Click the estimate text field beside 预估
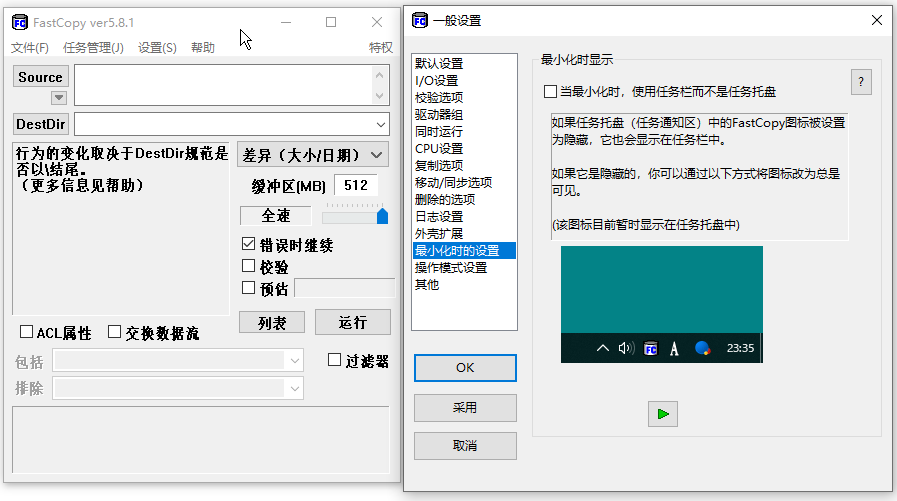The width and height of the screenshot is (897, 501). coord(345,288)
